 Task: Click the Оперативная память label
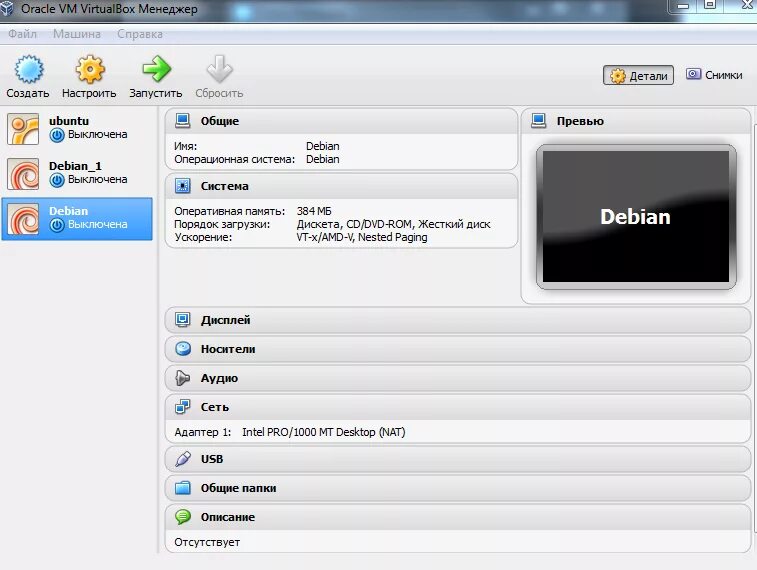coord(230,211)
